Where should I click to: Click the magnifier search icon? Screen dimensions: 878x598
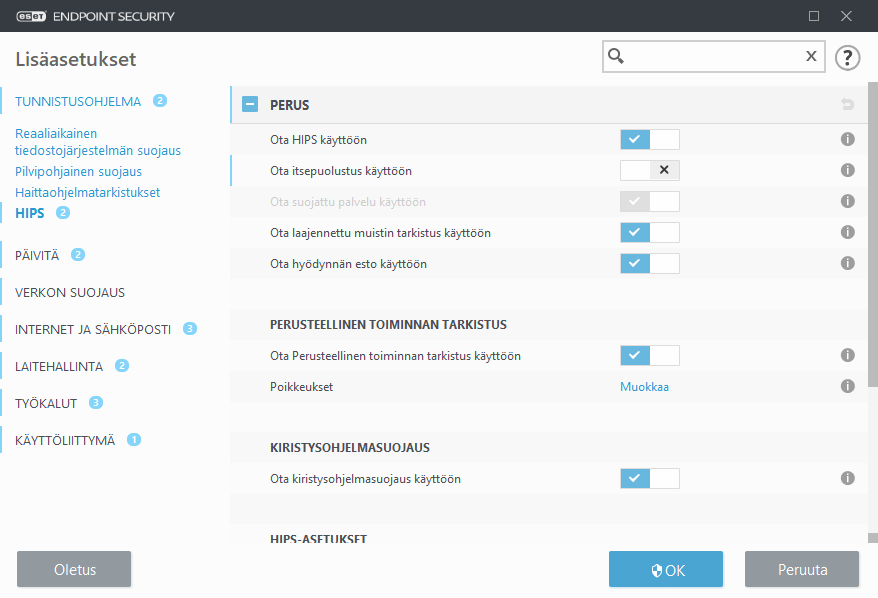pos(616,56)
